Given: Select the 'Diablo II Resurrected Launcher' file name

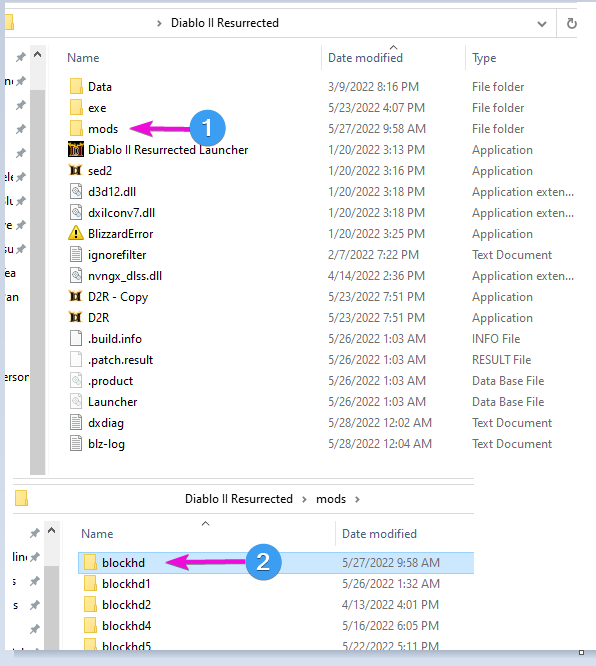Looking at the screenshot, I should click(x=168, y=150).
